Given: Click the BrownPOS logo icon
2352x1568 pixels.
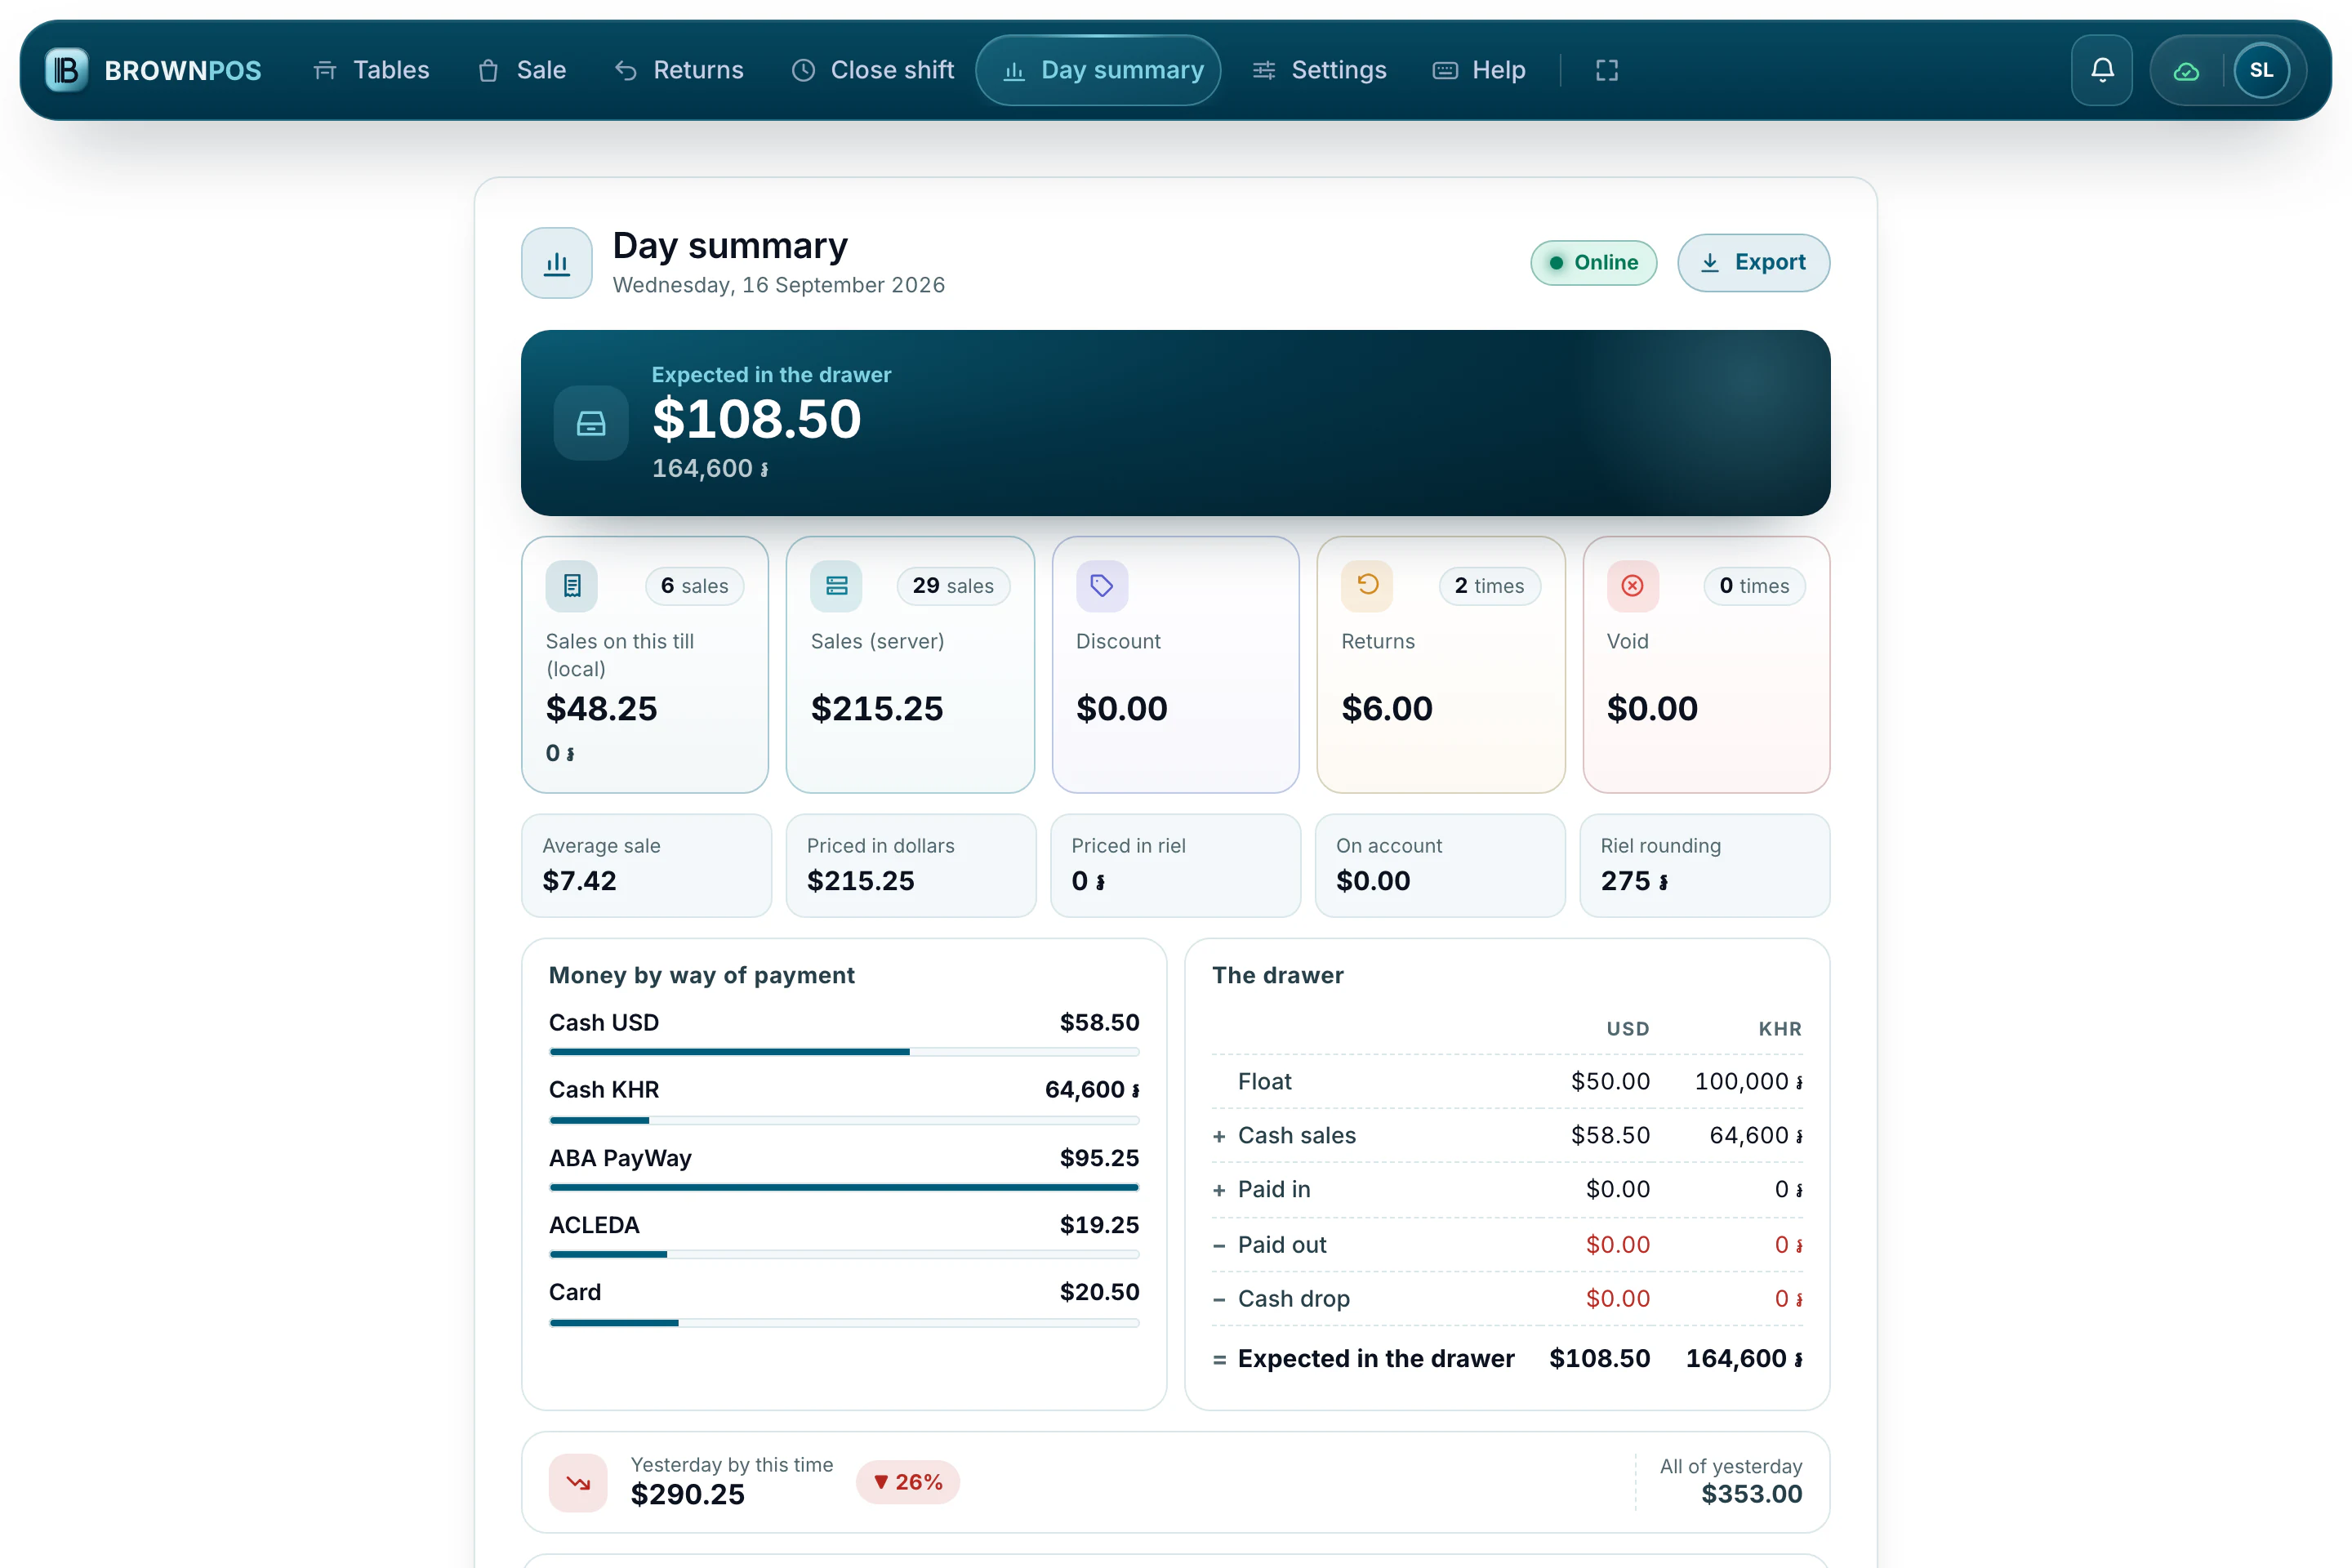Looking at the screenshot, I should [x=67, y=70].
